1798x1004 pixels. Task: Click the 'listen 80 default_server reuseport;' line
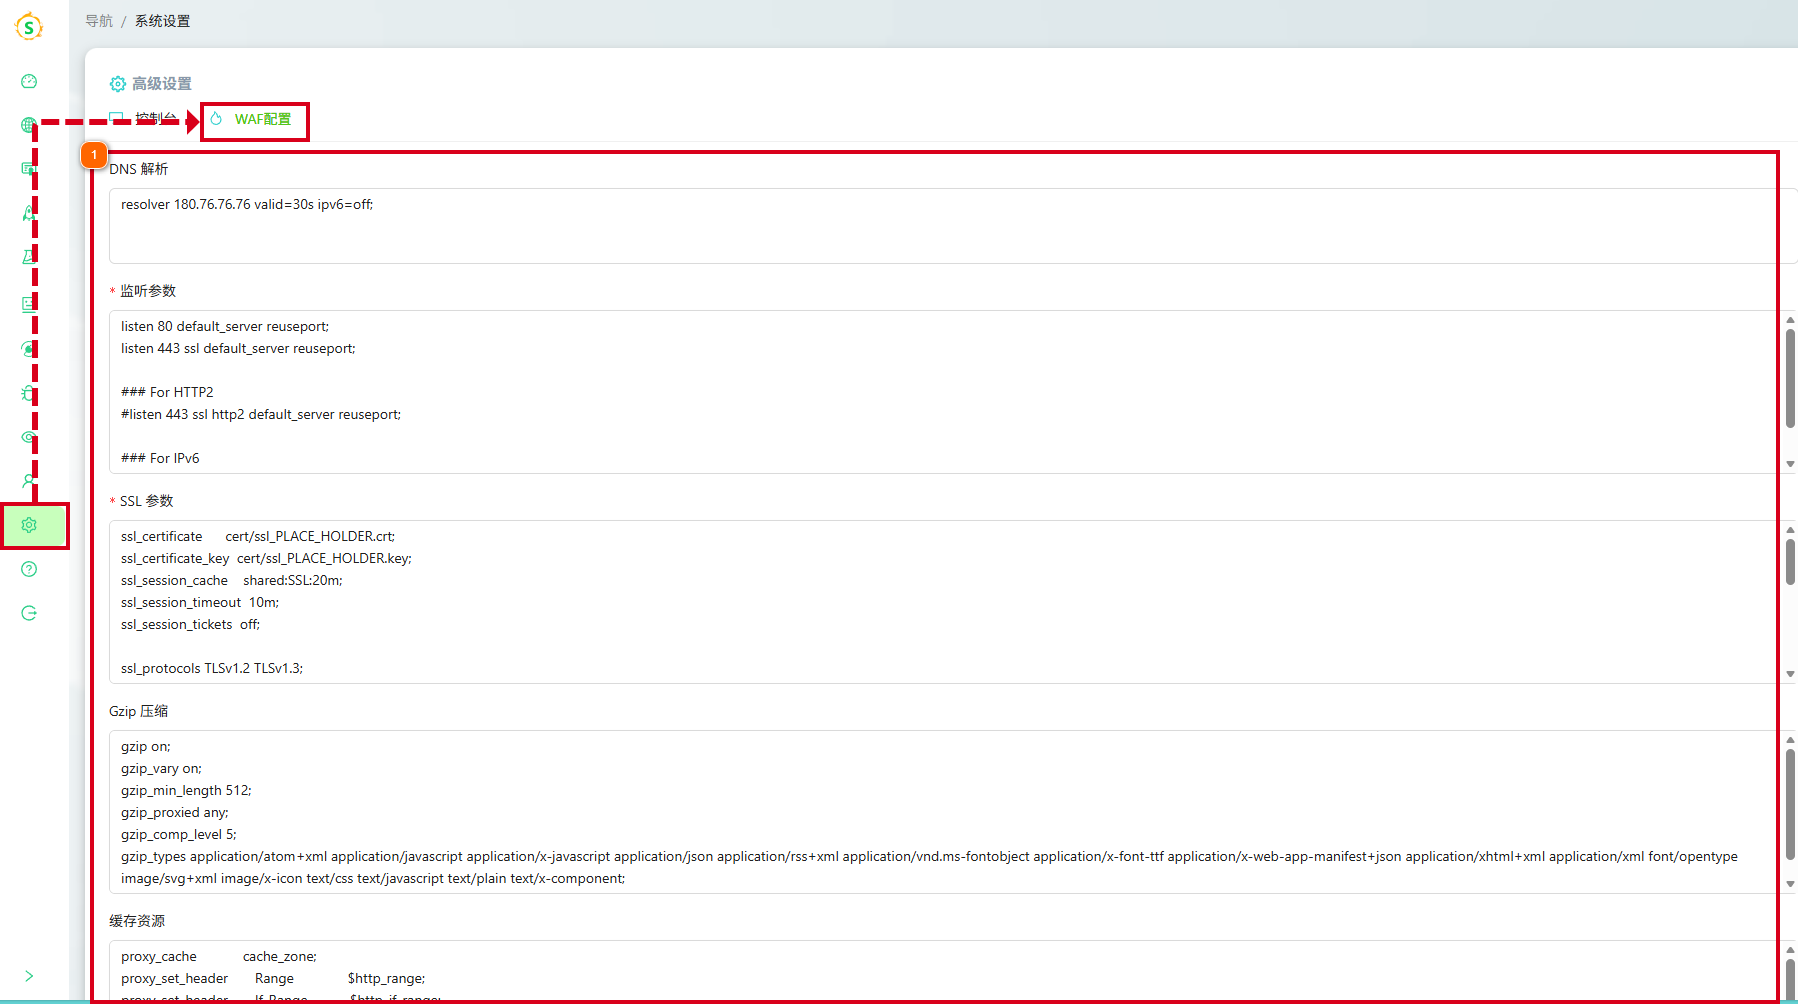(225, 326)
